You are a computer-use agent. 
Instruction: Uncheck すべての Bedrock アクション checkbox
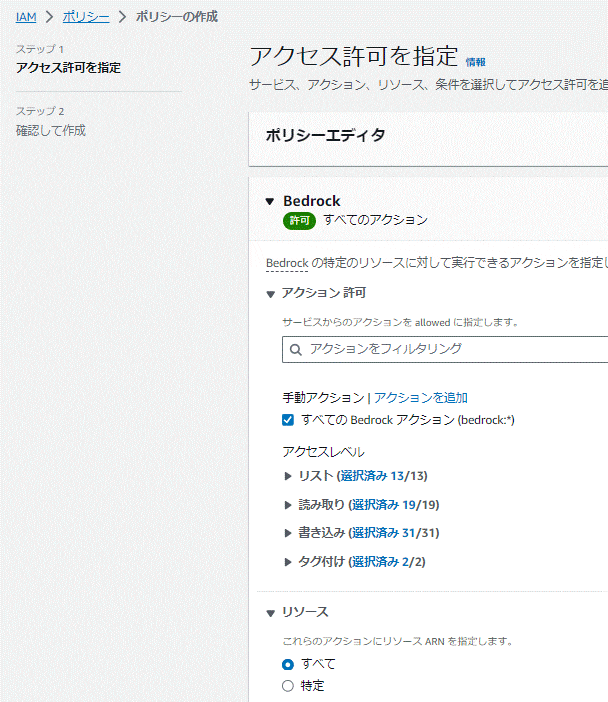pos(288,420)
